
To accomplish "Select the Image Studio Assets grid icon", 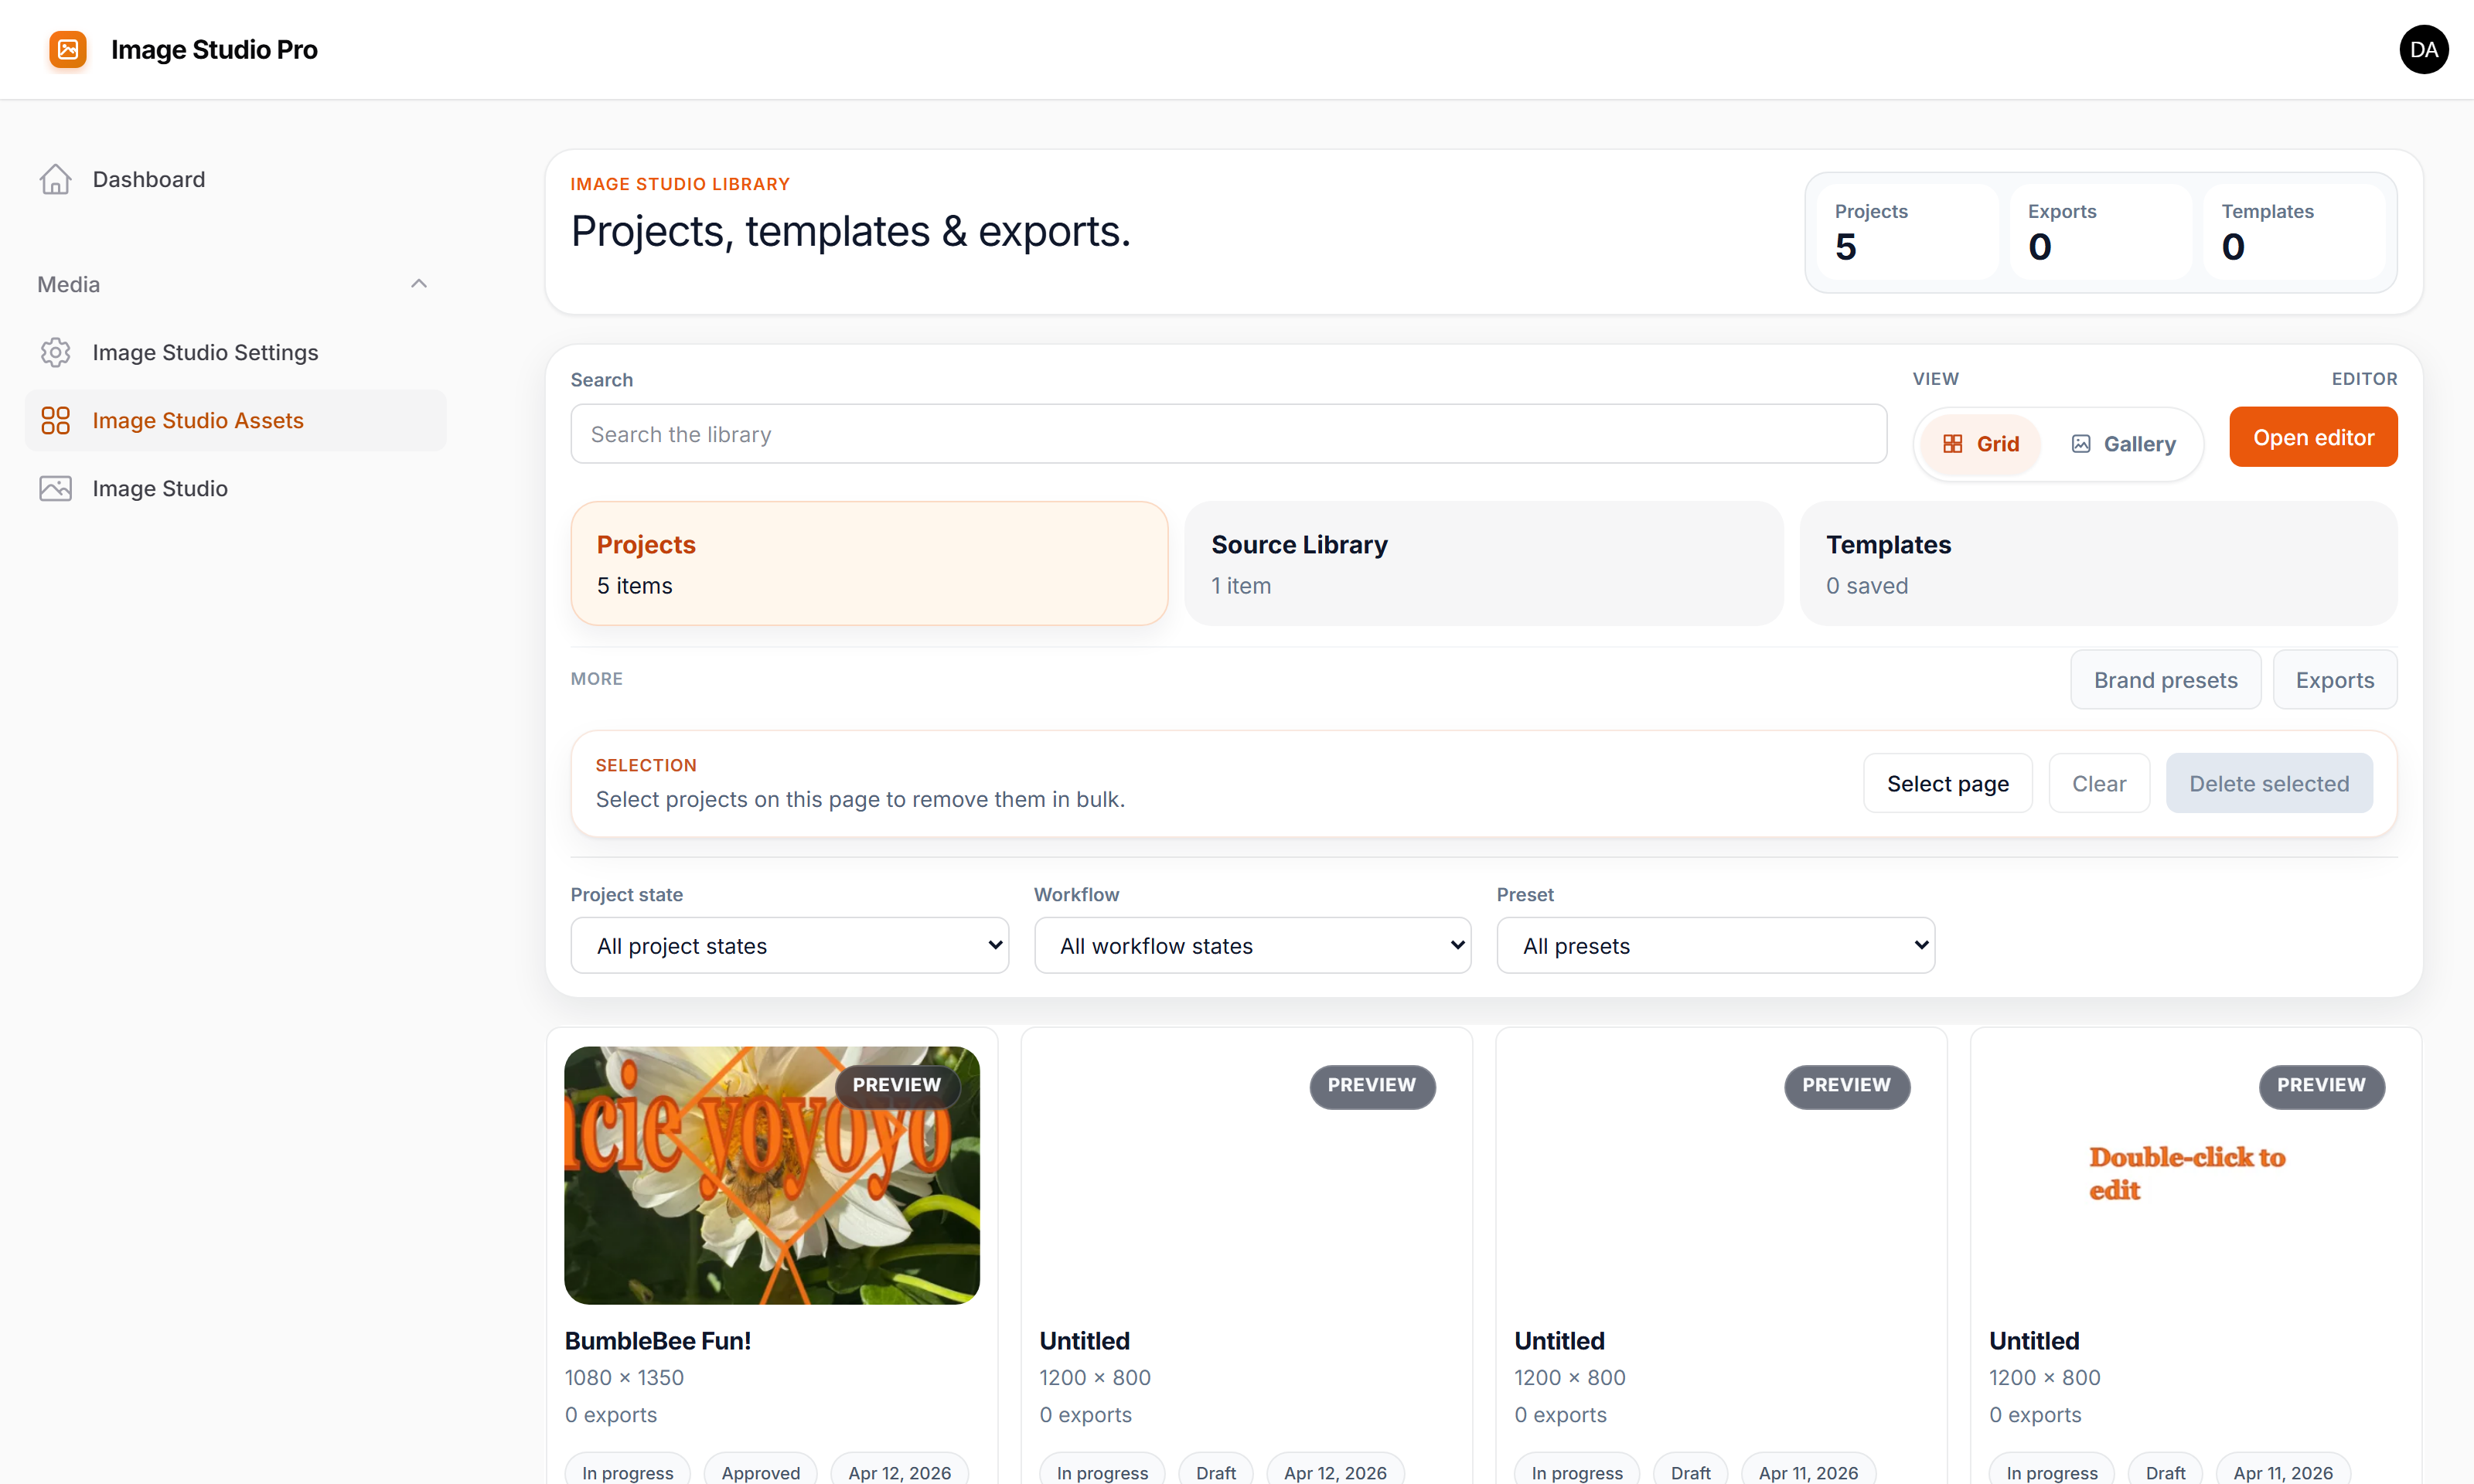I will pos(55,420).
